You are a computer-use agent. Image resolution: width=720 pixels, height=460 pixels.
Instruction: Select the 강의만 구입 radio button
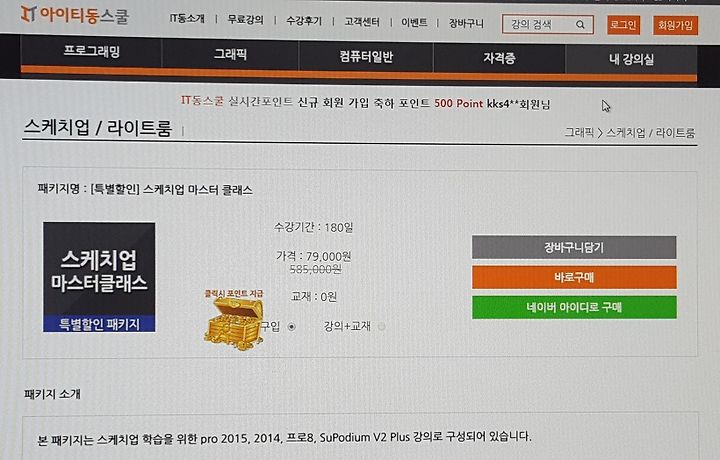click(x=292, y=327)
